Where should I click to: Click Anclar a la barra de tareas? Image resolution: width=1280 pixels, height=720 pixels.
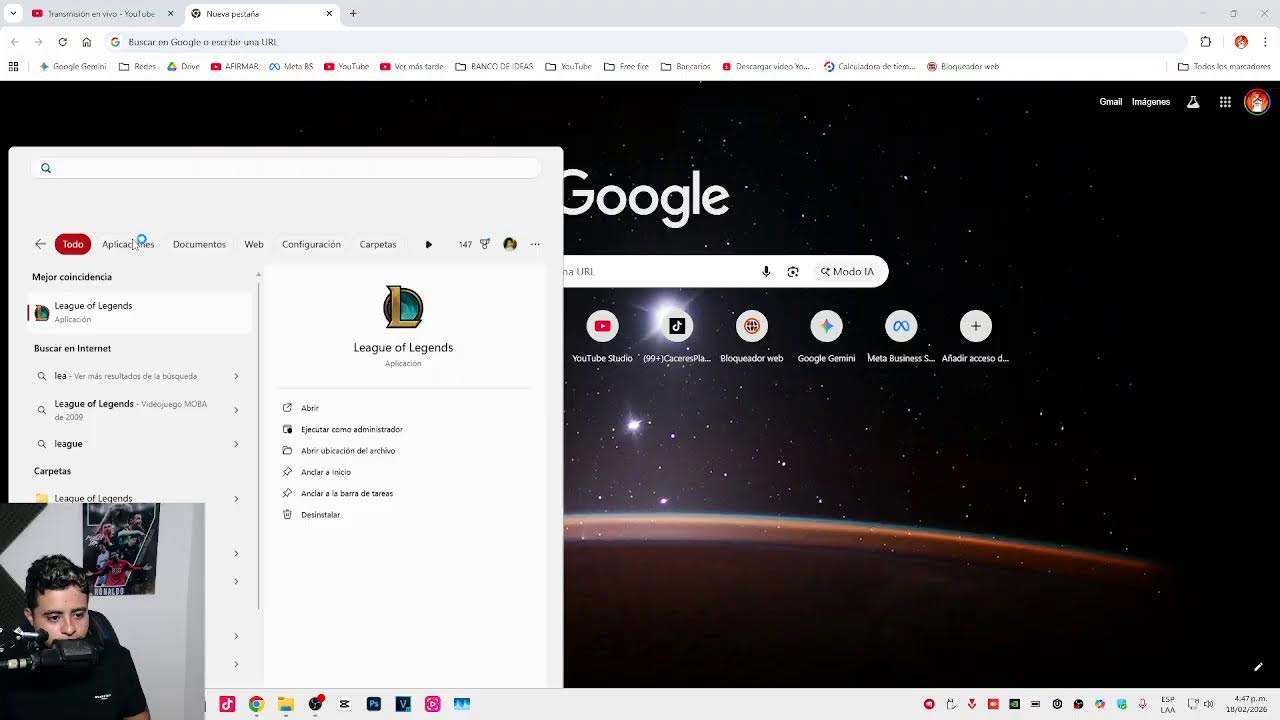(x=347, y=493)
